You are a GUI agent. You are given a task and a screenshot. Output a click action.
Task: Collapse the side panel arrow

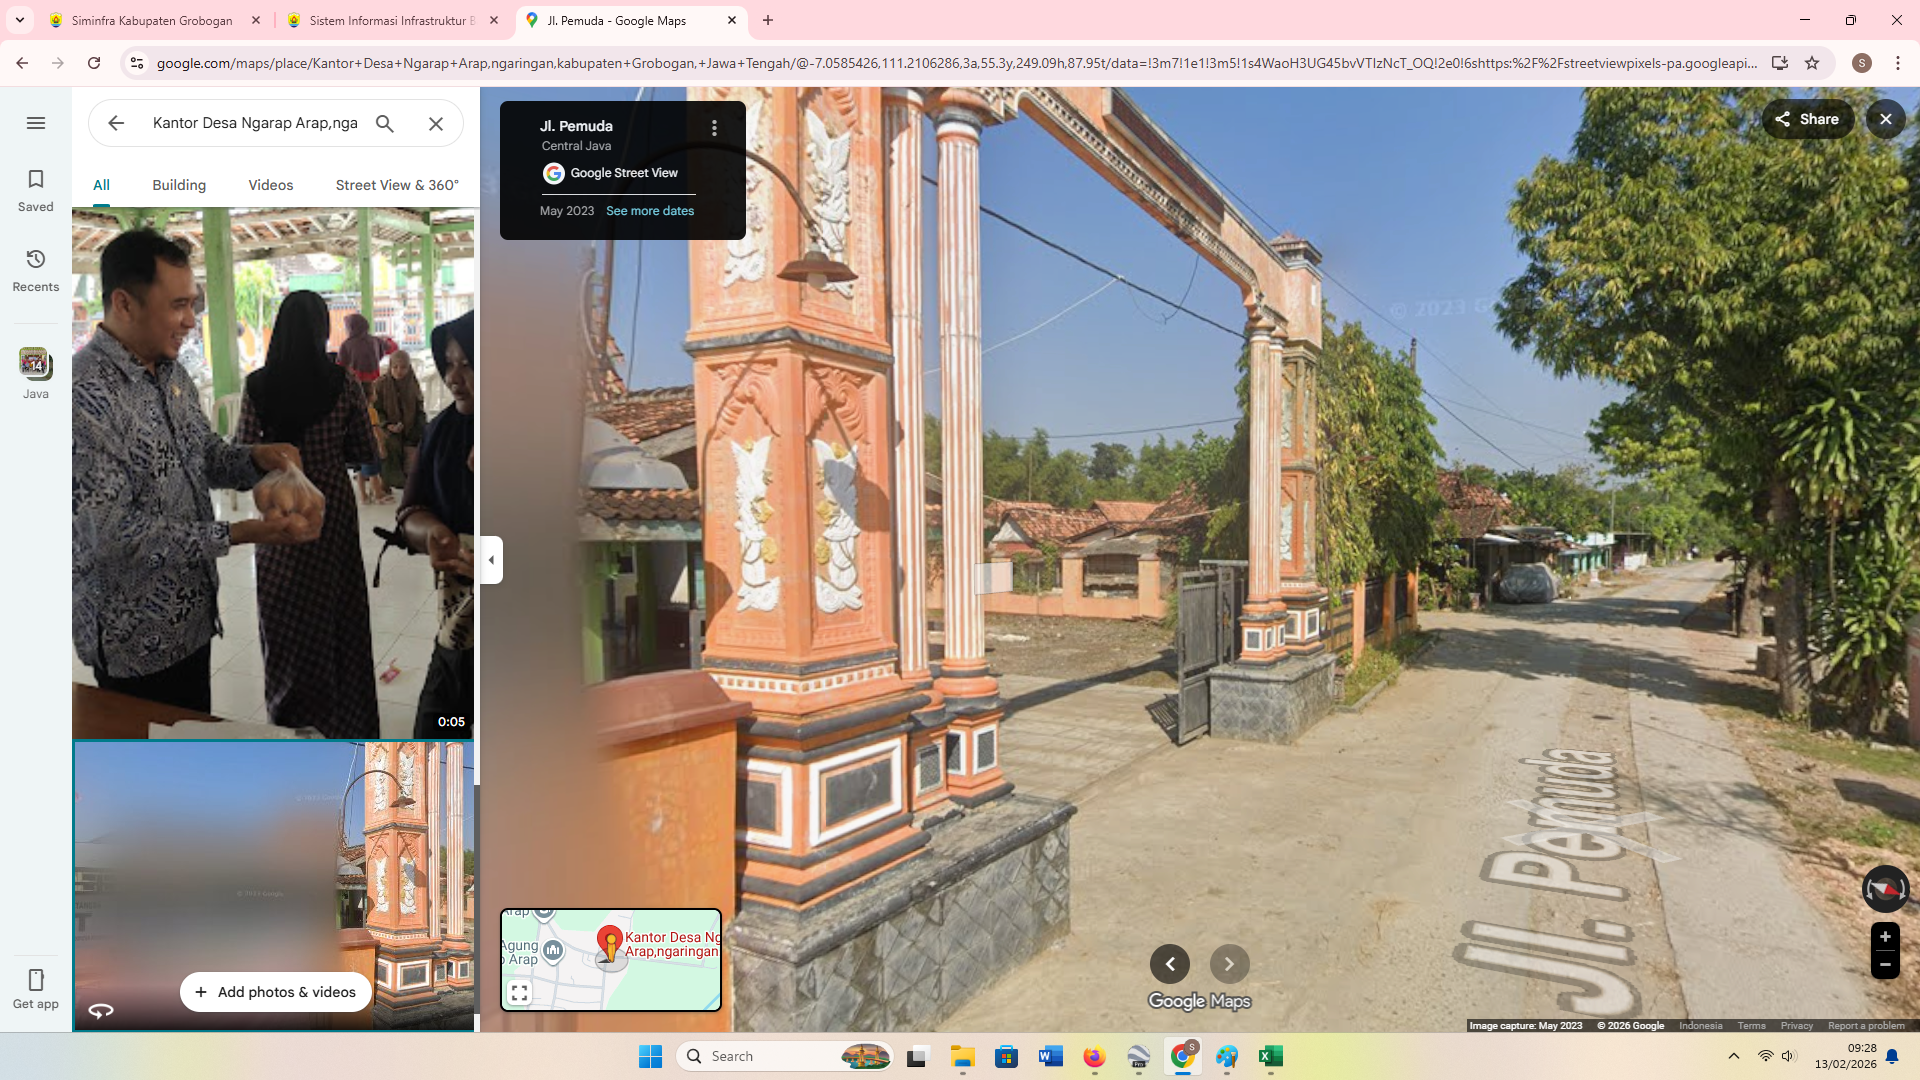(x=491, y=560)
